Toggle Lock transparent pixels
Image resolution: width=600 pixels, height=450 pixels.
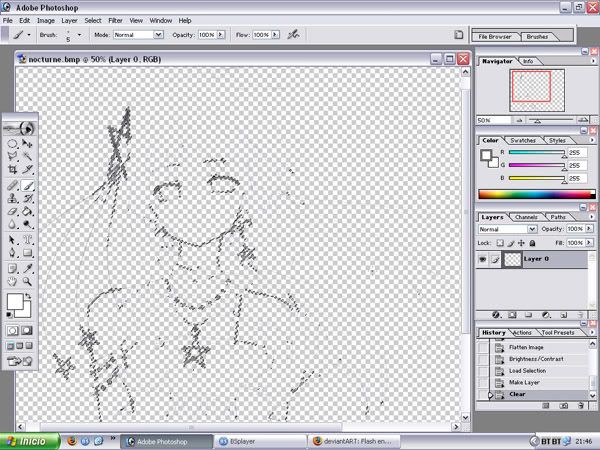click(x=500, y=243)
